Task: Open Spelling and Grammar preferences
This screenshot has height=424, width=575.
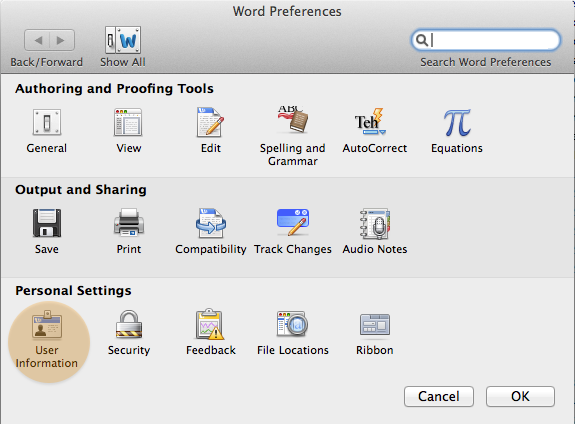Action: [293, 119]
